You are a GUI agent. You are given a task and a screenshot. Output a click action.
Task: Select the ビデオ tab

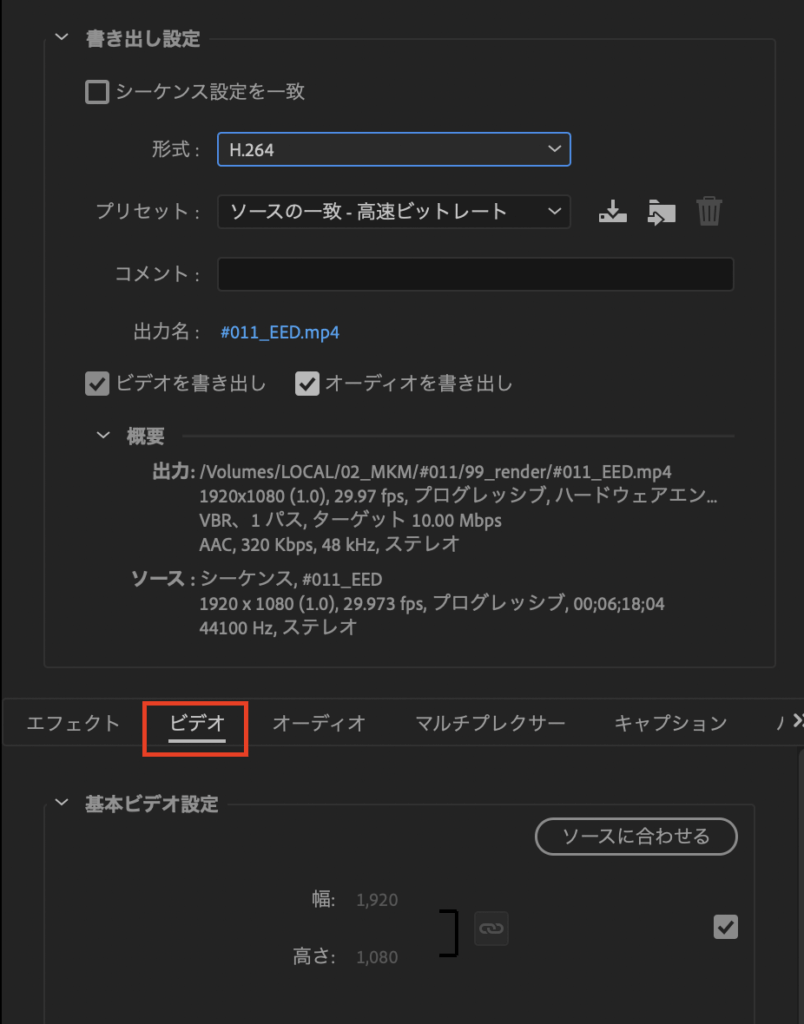(197, 723)
